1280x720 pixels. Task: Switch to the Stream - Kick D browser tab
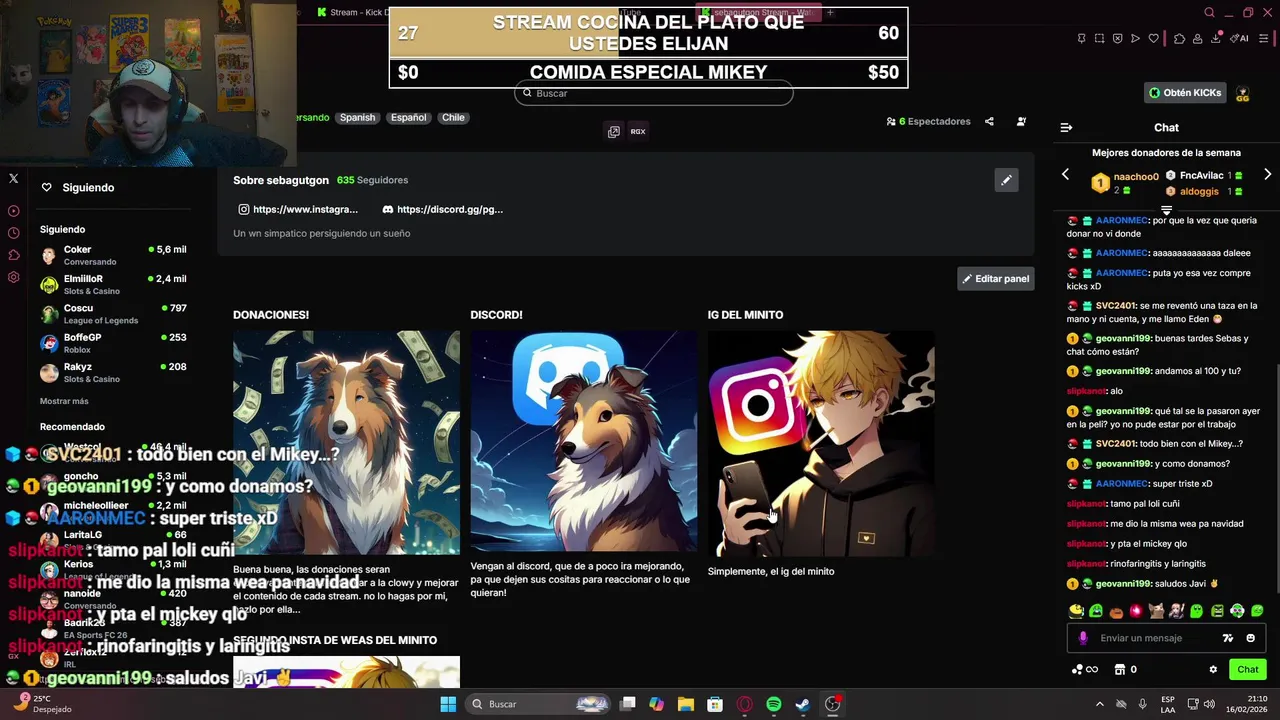pyautogui.click(x=355, y=13)
